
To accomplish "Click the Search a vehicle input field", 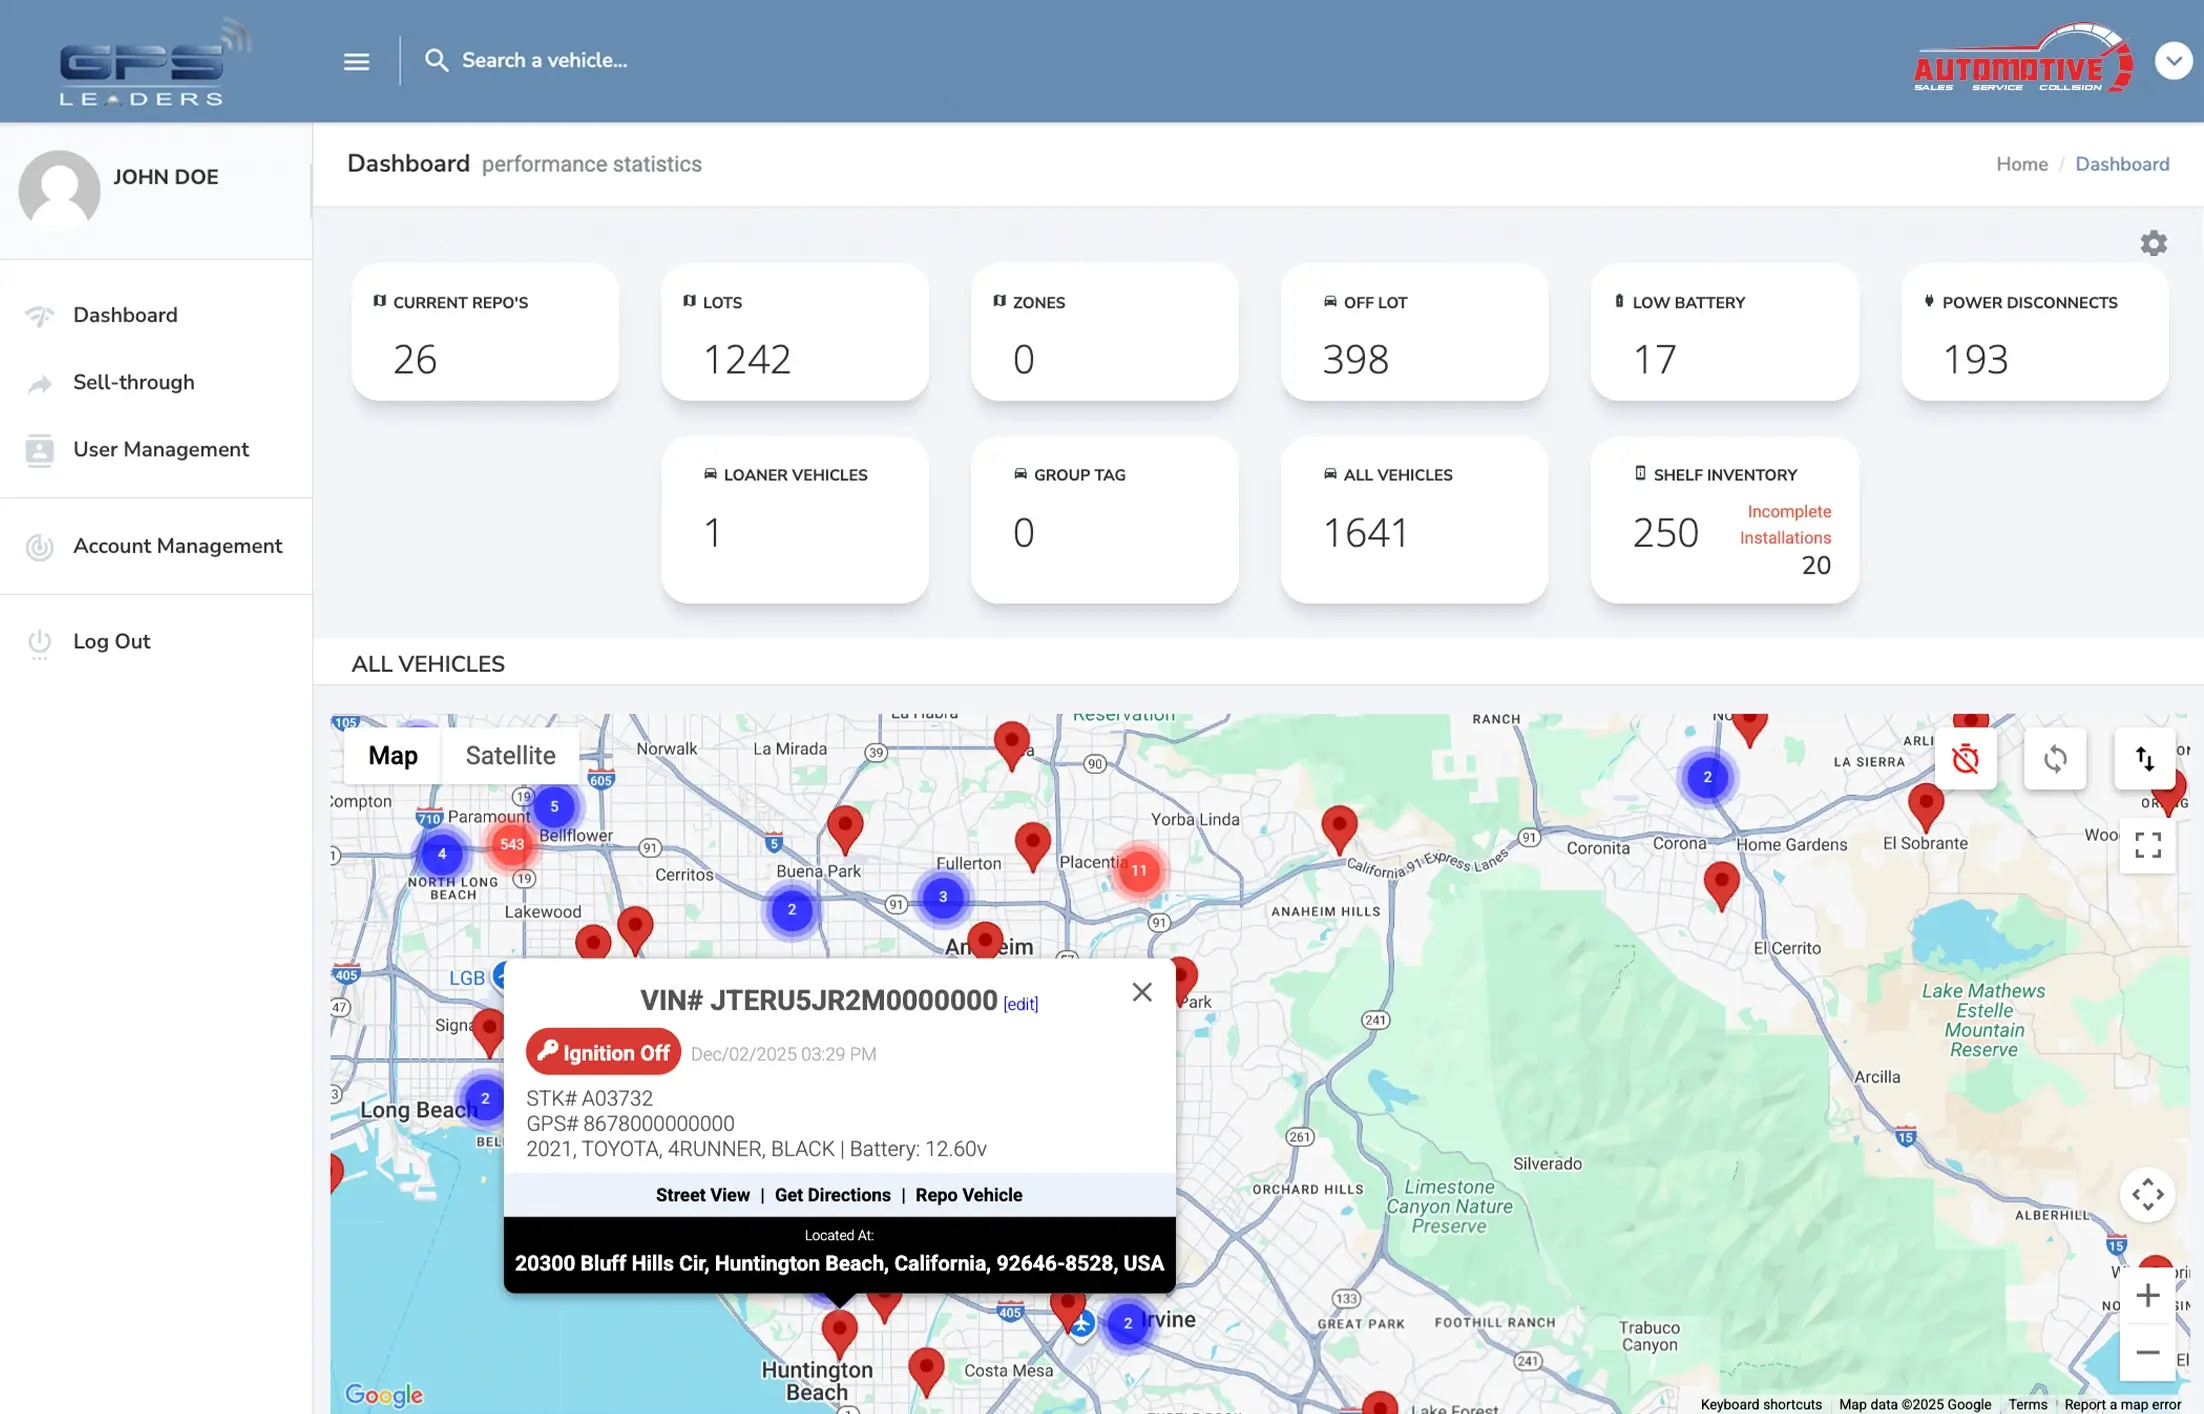I will (545, 60).
